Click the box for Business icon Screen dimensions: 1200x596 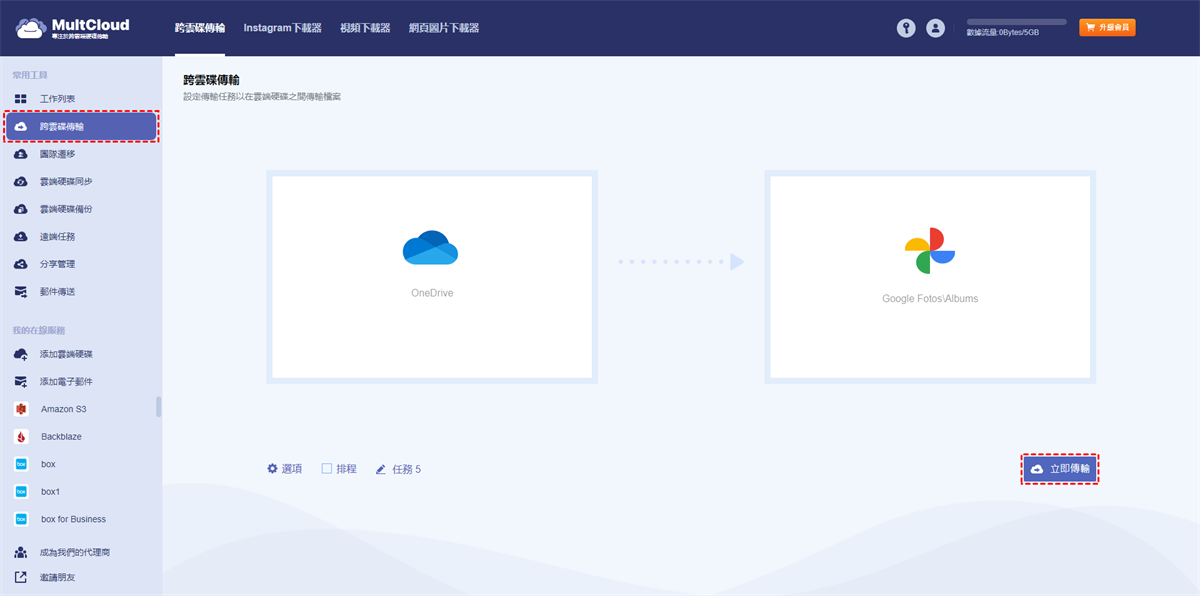click(x=21, y=519)
